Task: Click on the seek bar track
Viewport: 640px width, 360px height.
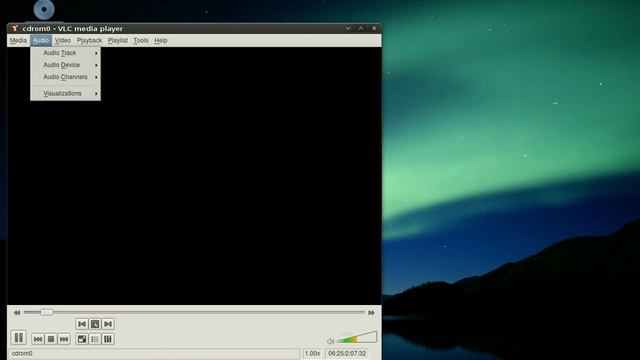Action: click(x=194, y=312)
